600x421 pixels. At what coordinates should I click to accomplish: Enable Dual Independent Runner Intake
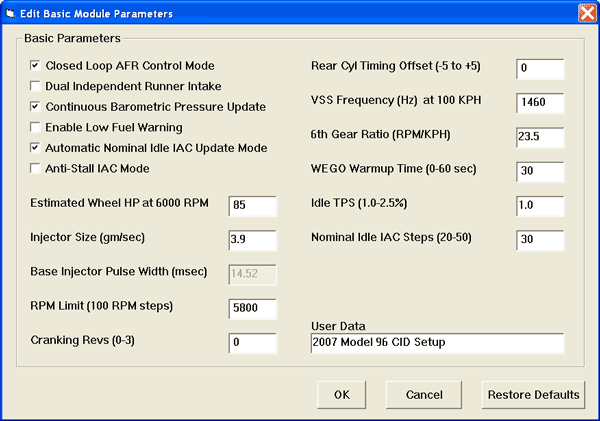[36, 86]
